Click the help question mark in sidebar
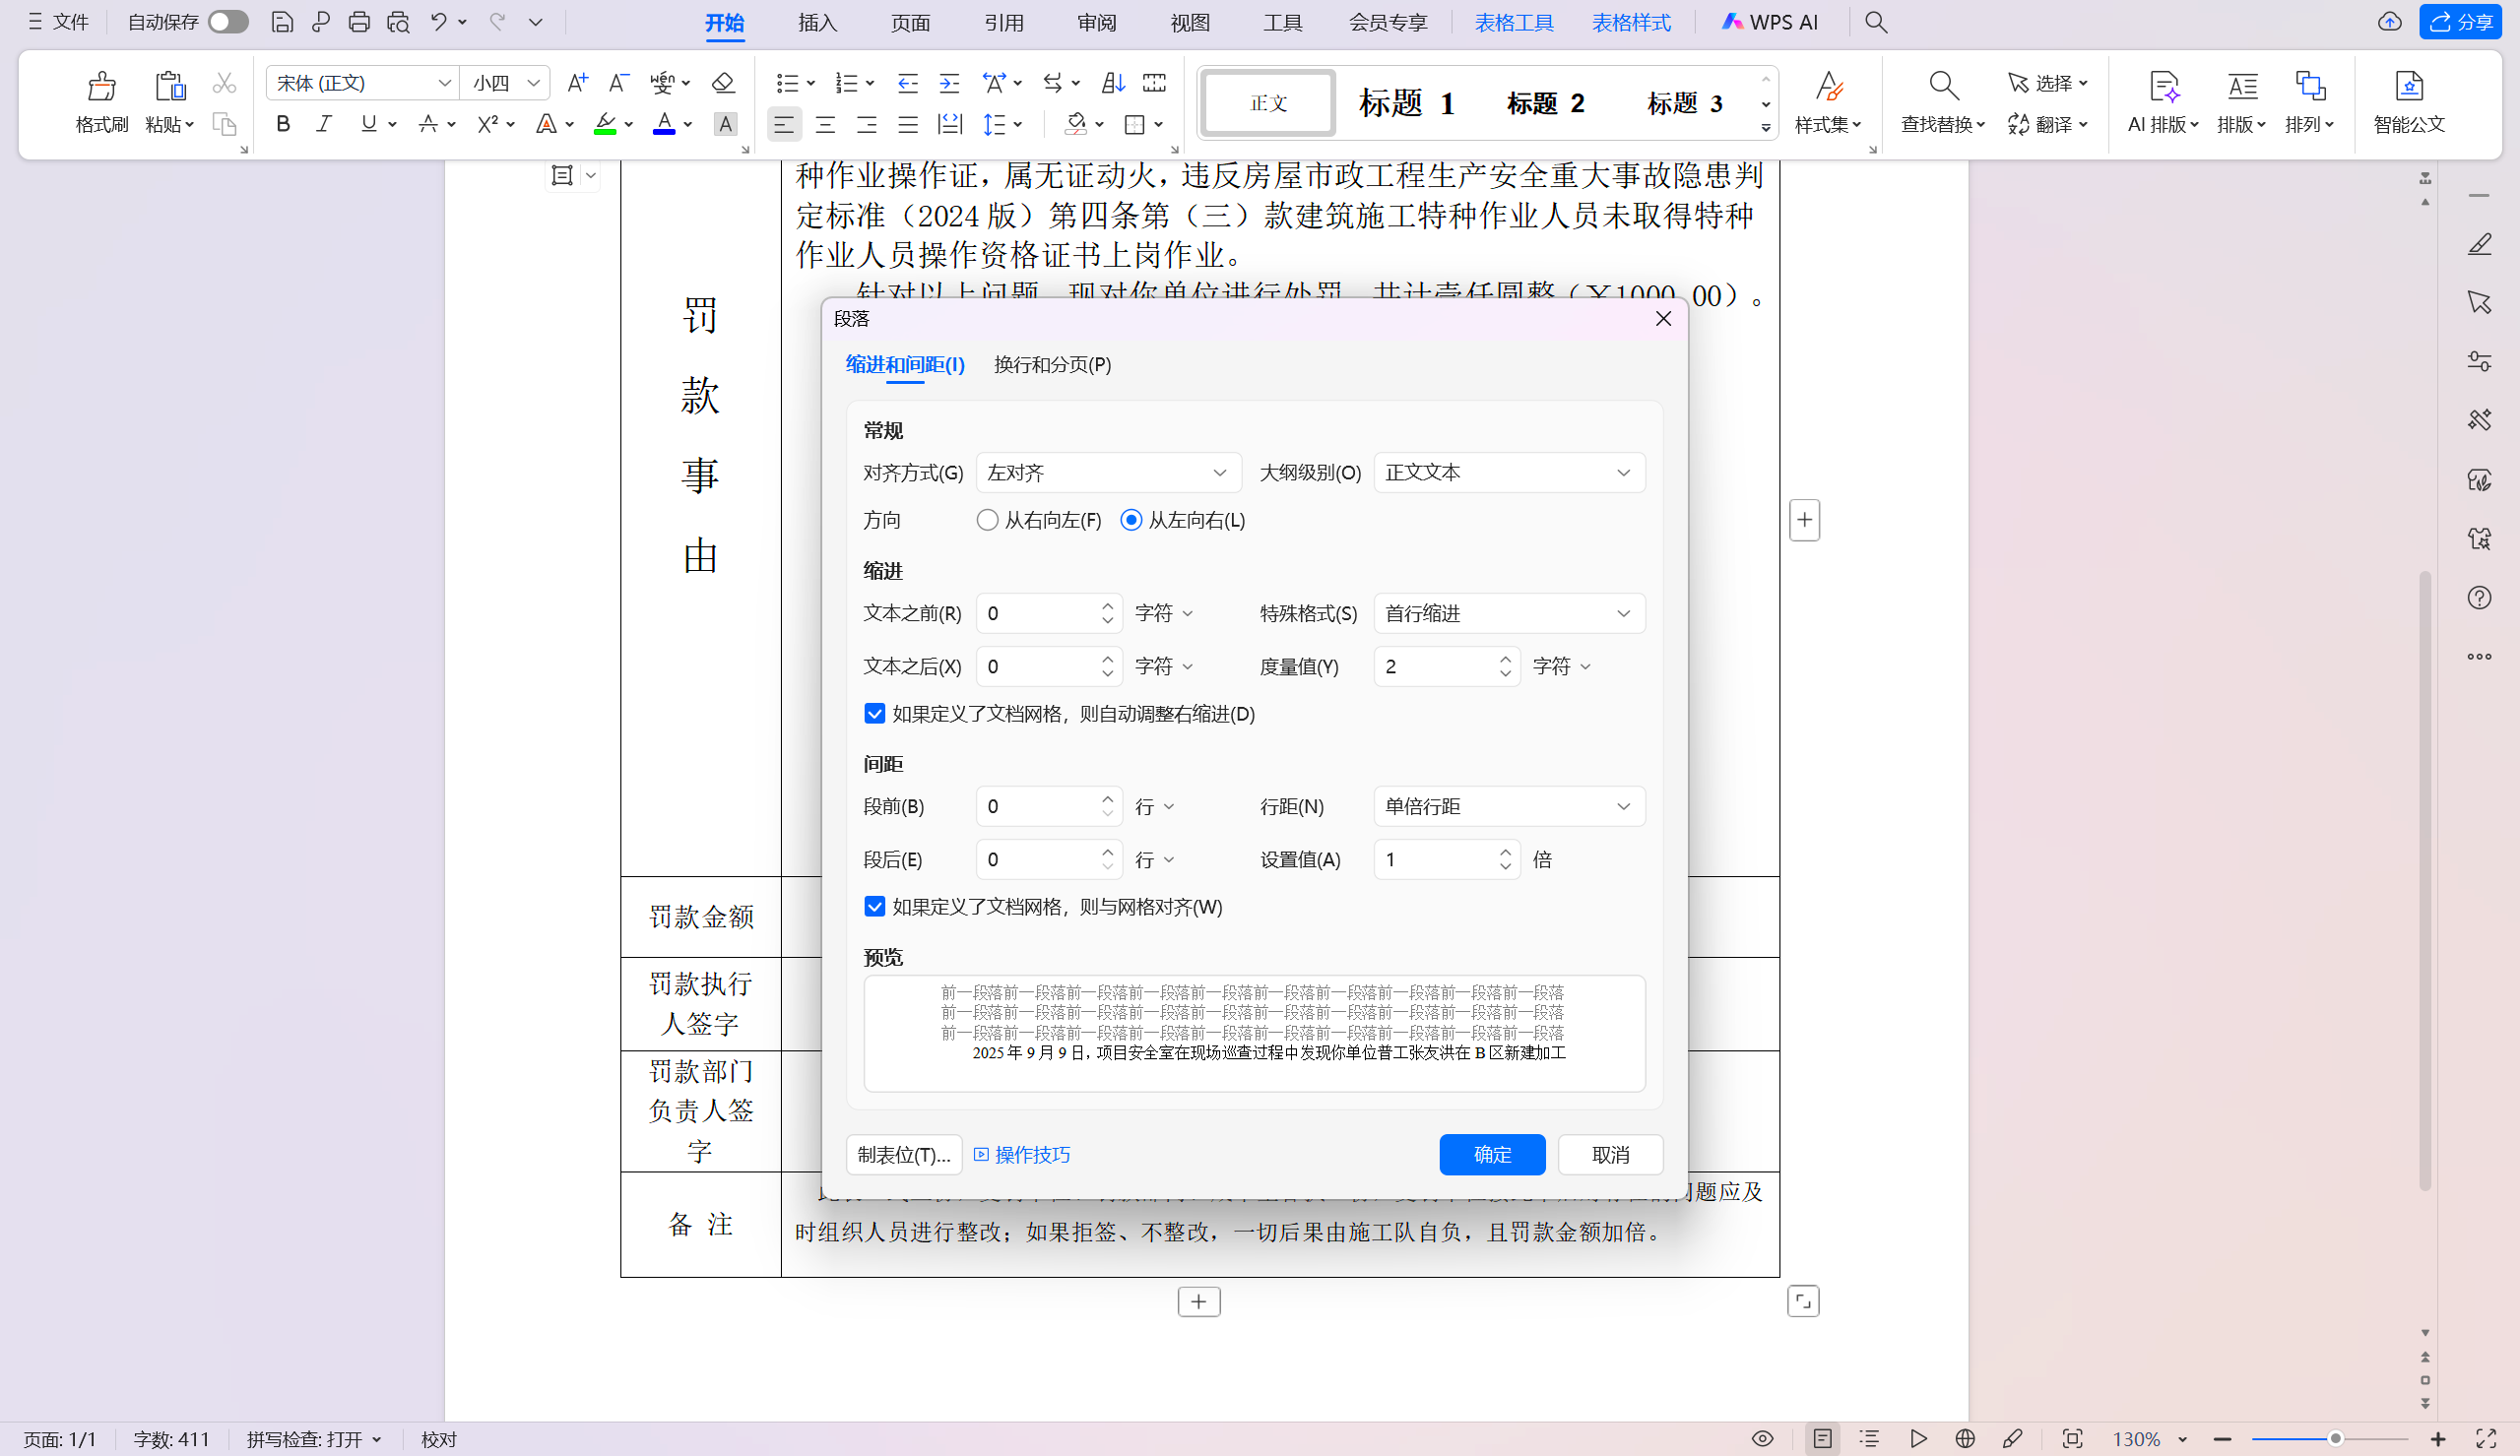2520x1456 pixels. coord(2479,597)
